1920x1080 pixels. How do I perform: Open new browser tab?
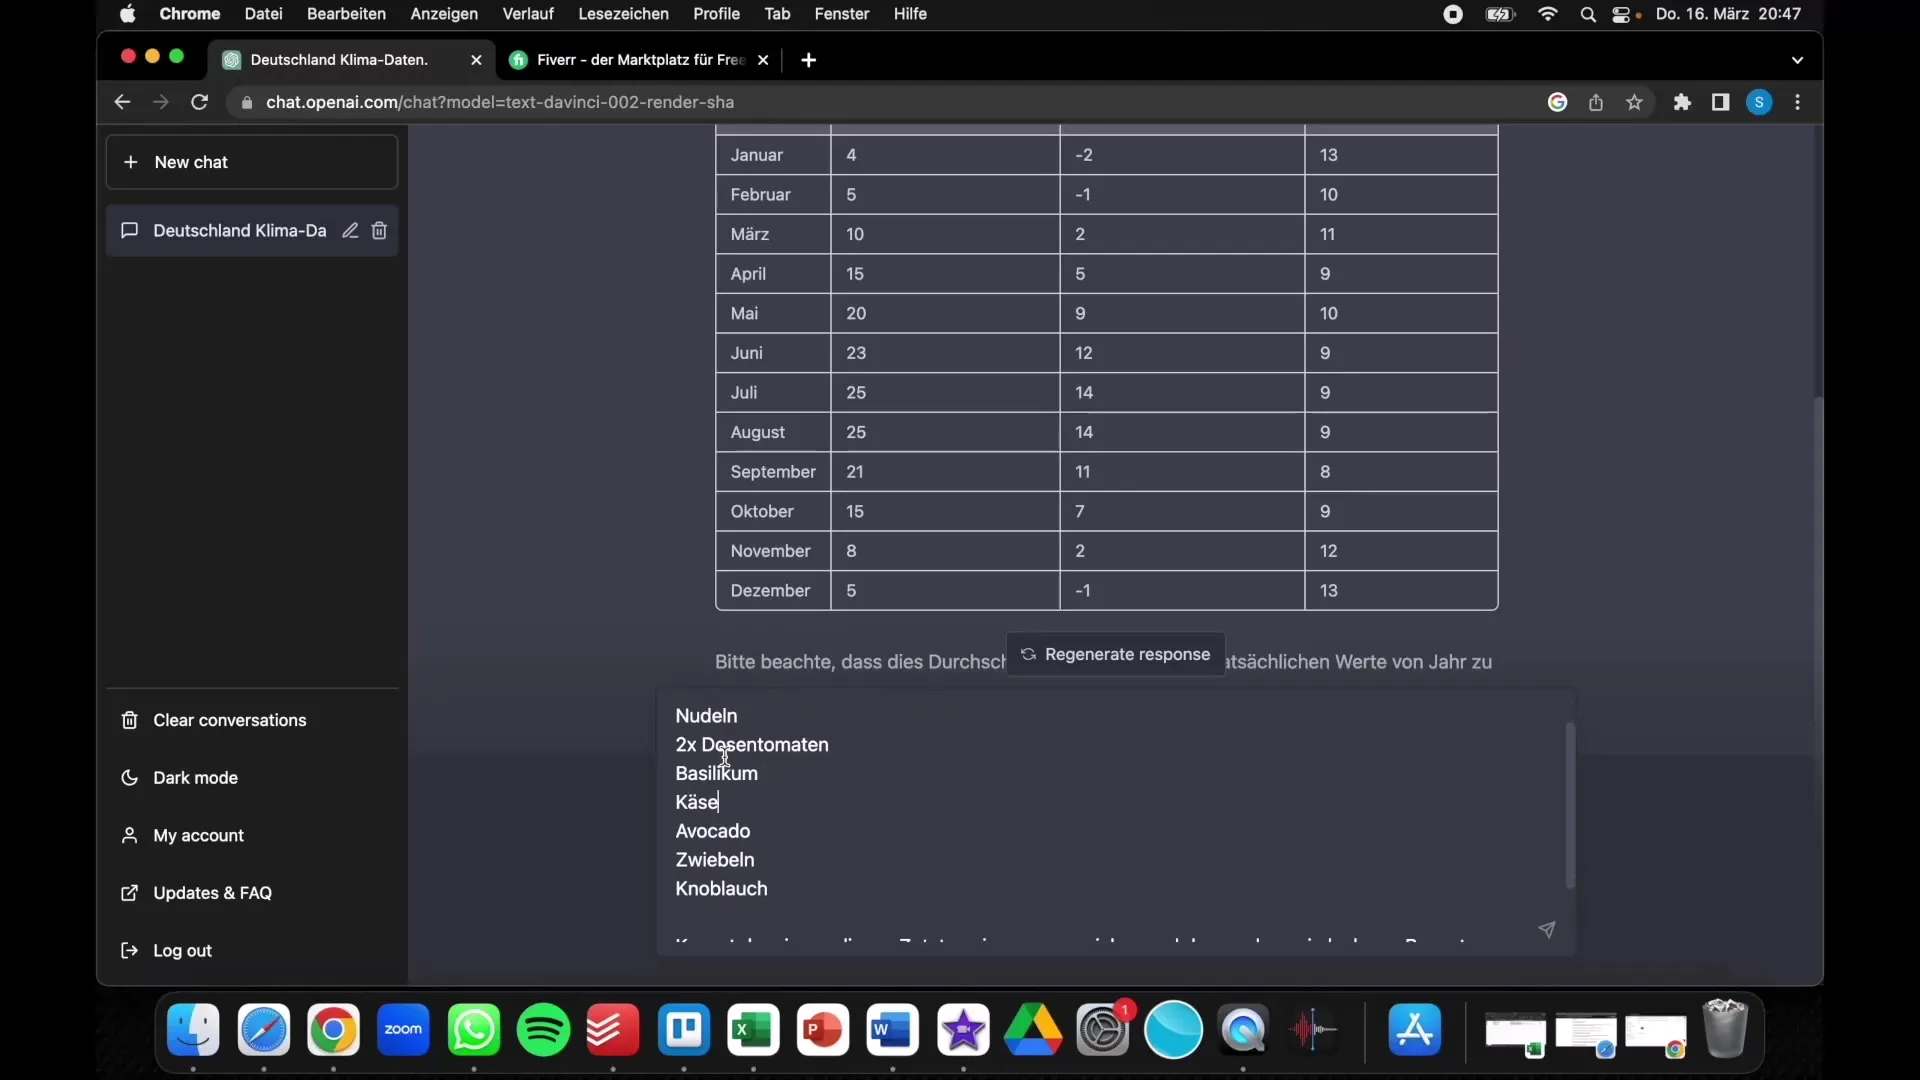pos(808,59)
